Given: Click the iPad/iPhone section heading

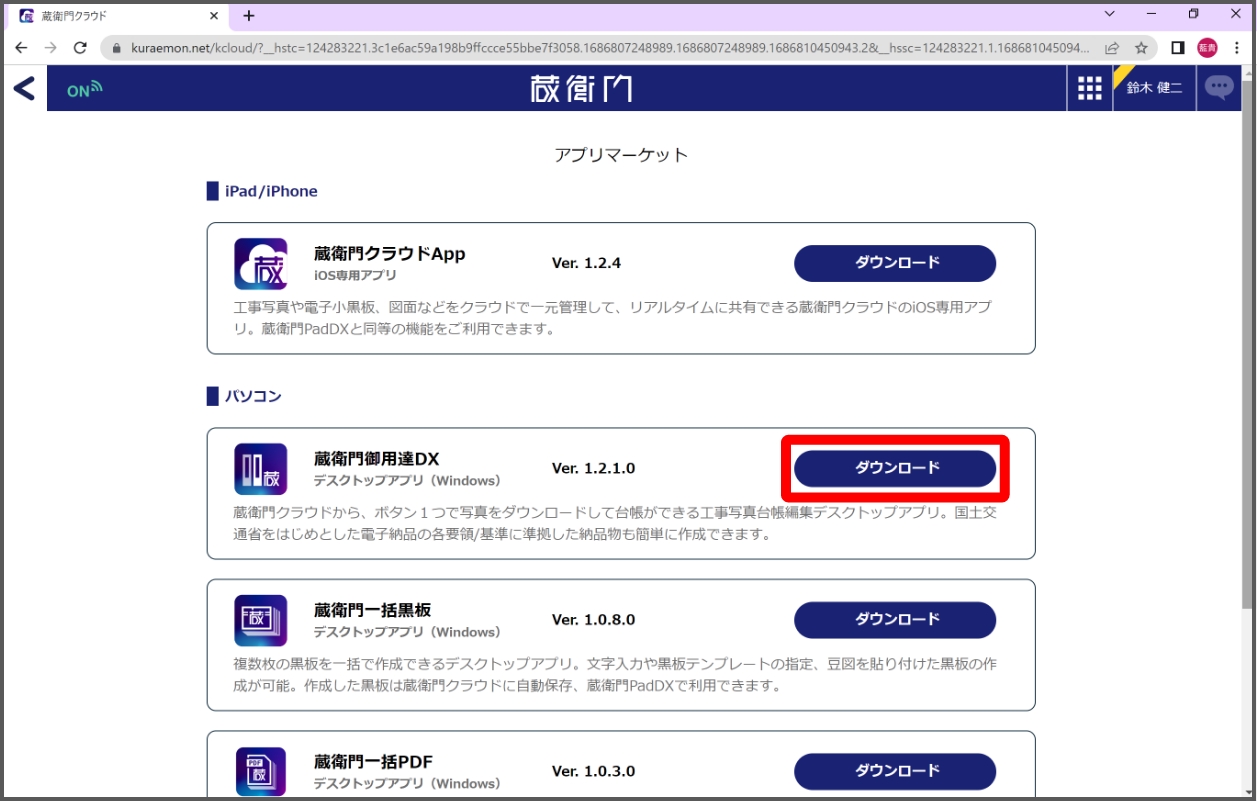Looking at the screenshot, I should click(x=271, y=191).
